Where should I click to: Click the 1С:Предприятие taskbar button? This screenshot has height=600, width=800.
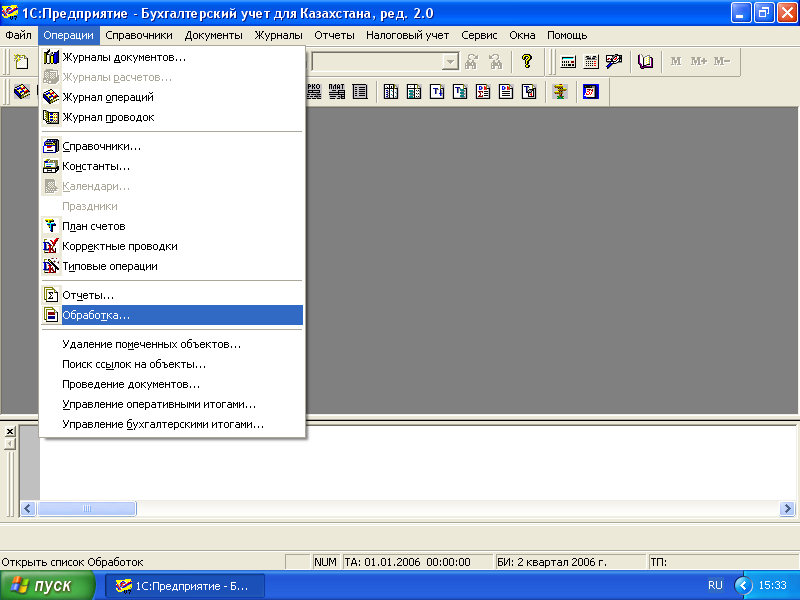pyautogui.click(x=185, y=586)
